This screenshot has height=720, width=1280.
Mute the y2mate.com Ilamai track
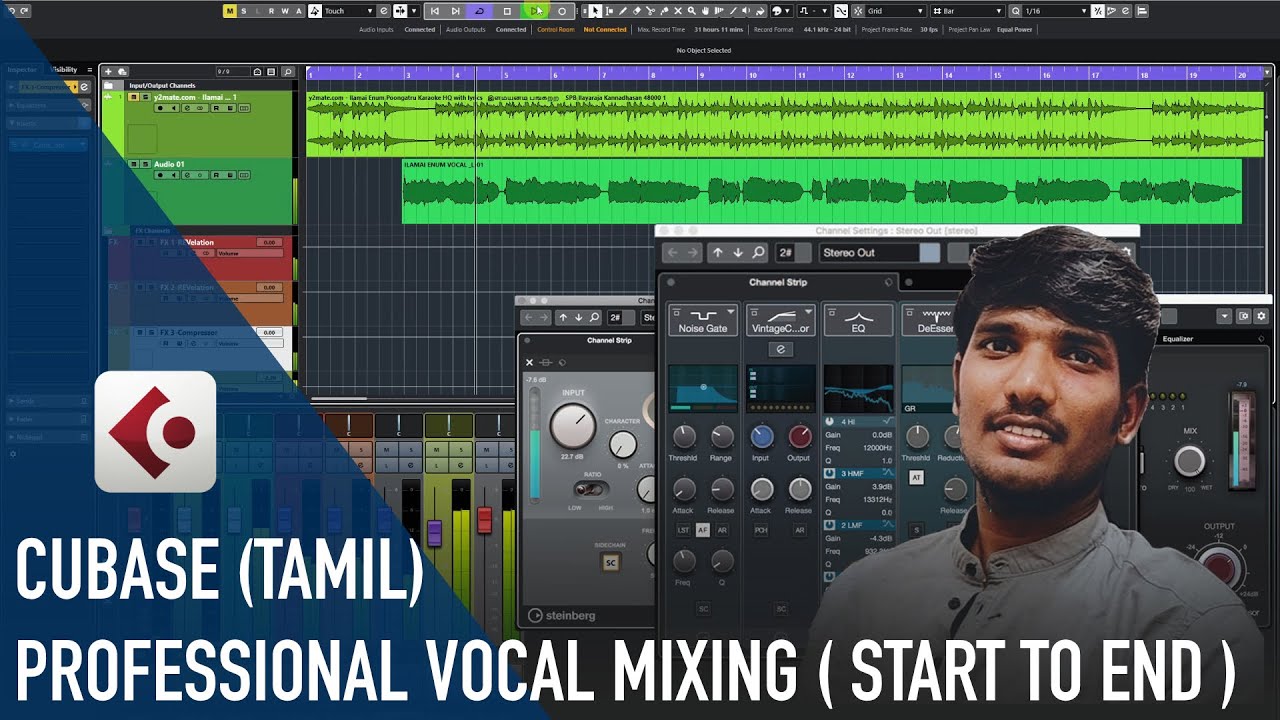coord(136,97)
